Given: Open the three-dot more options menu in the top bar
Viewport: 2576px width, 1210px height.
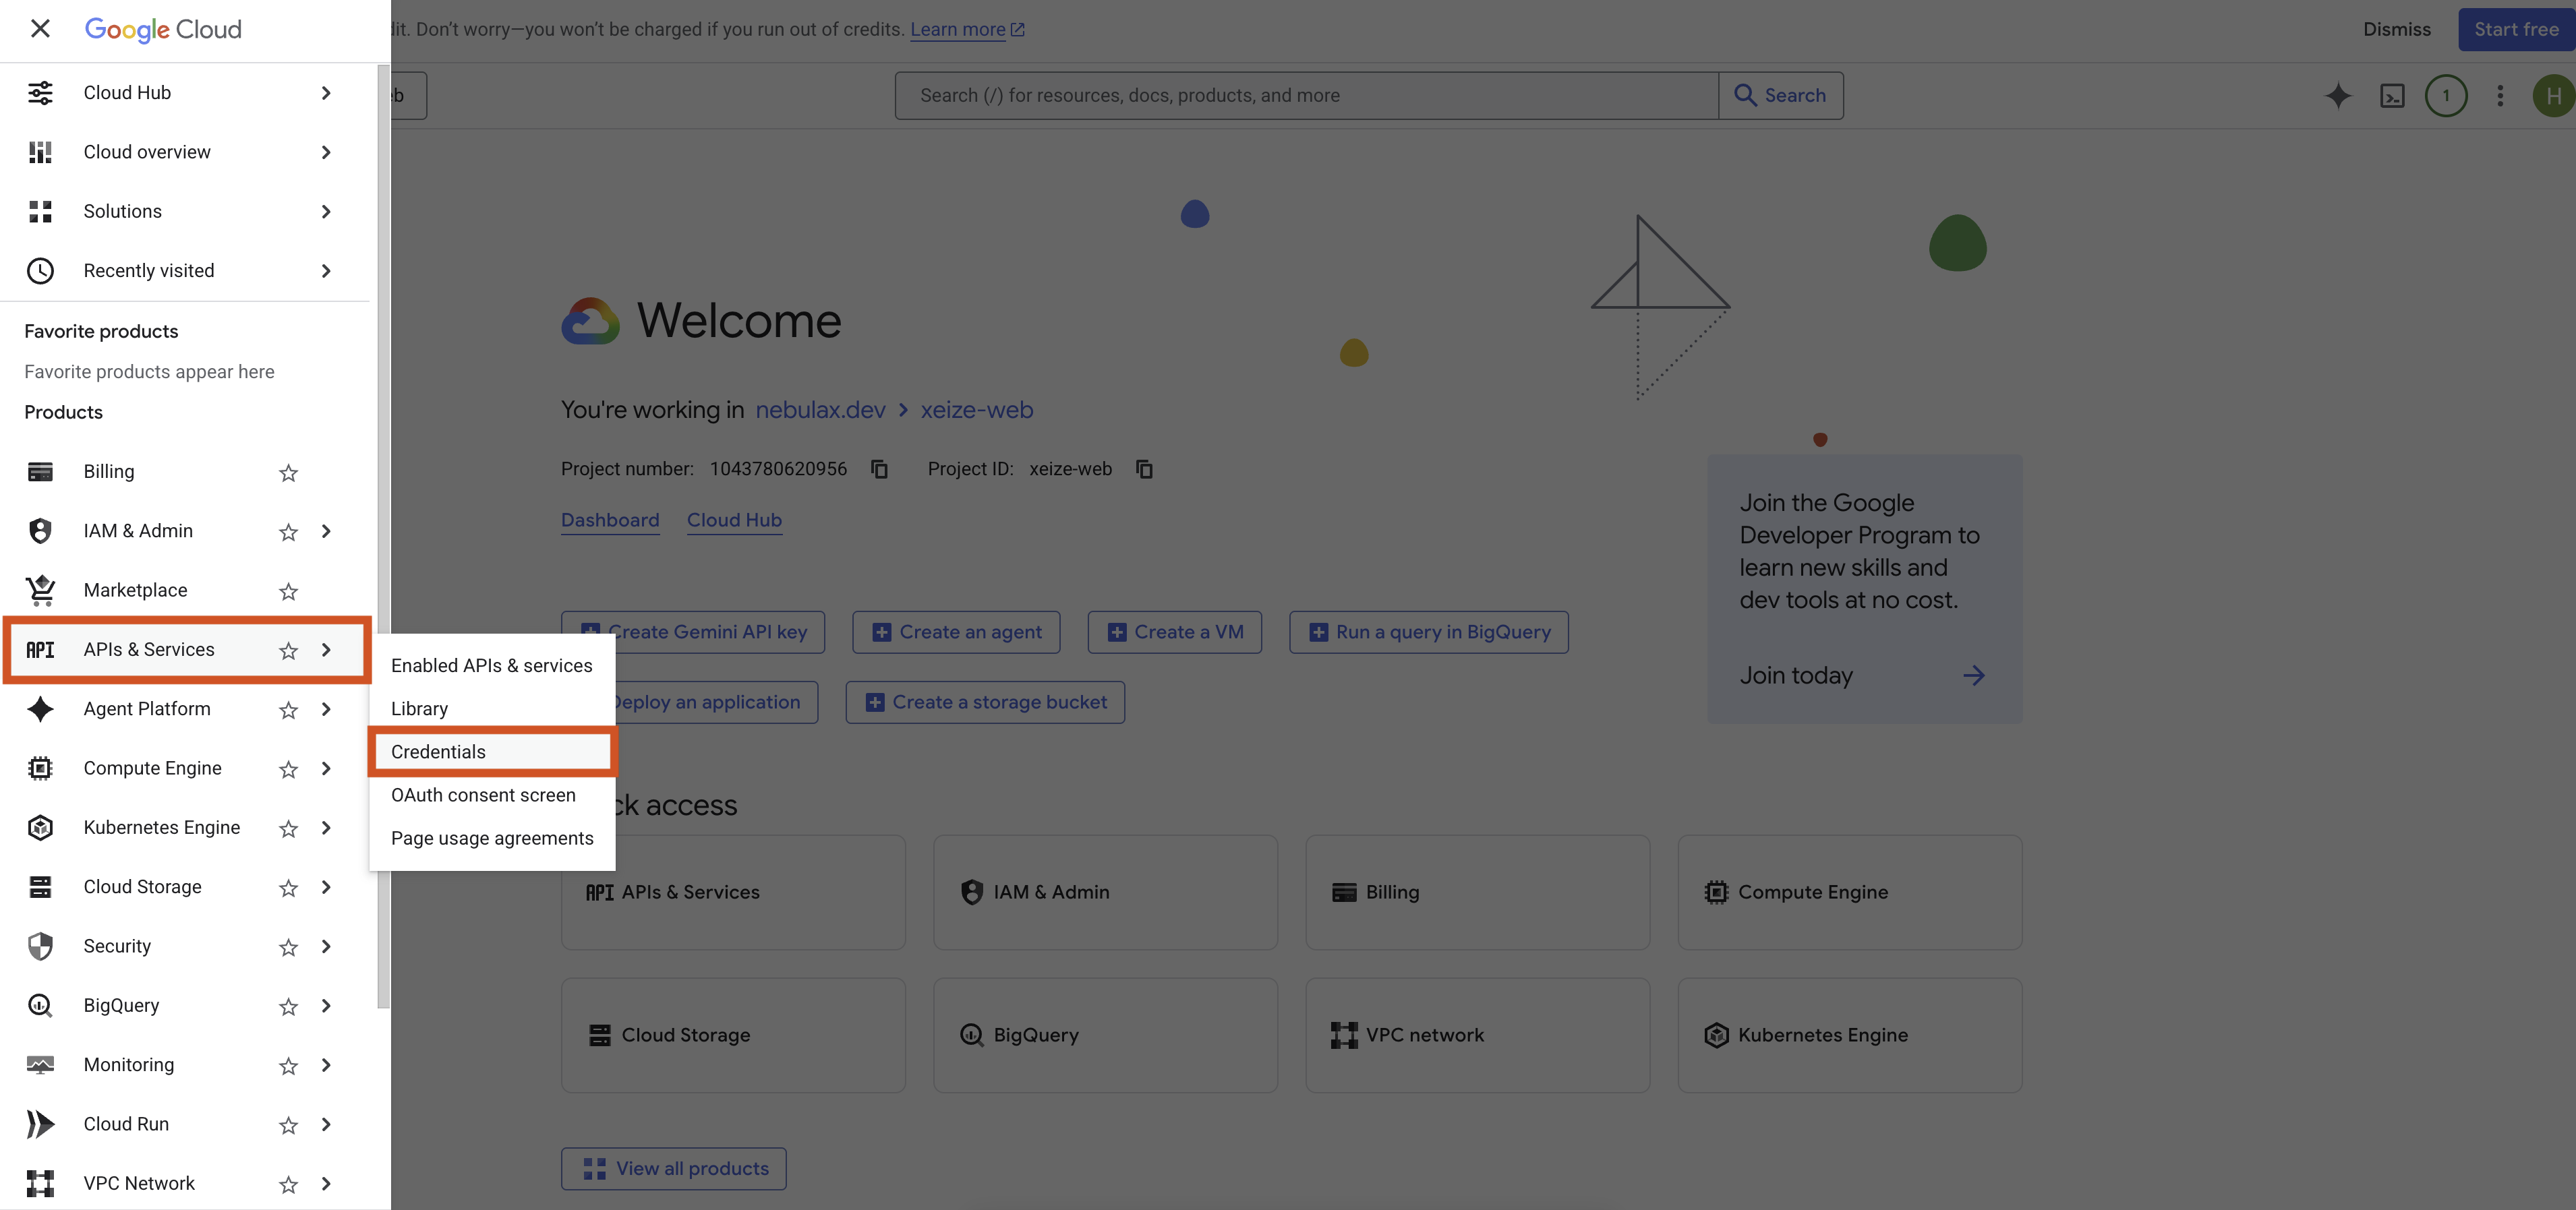Looking at the screenshot, I should 2500,96.
